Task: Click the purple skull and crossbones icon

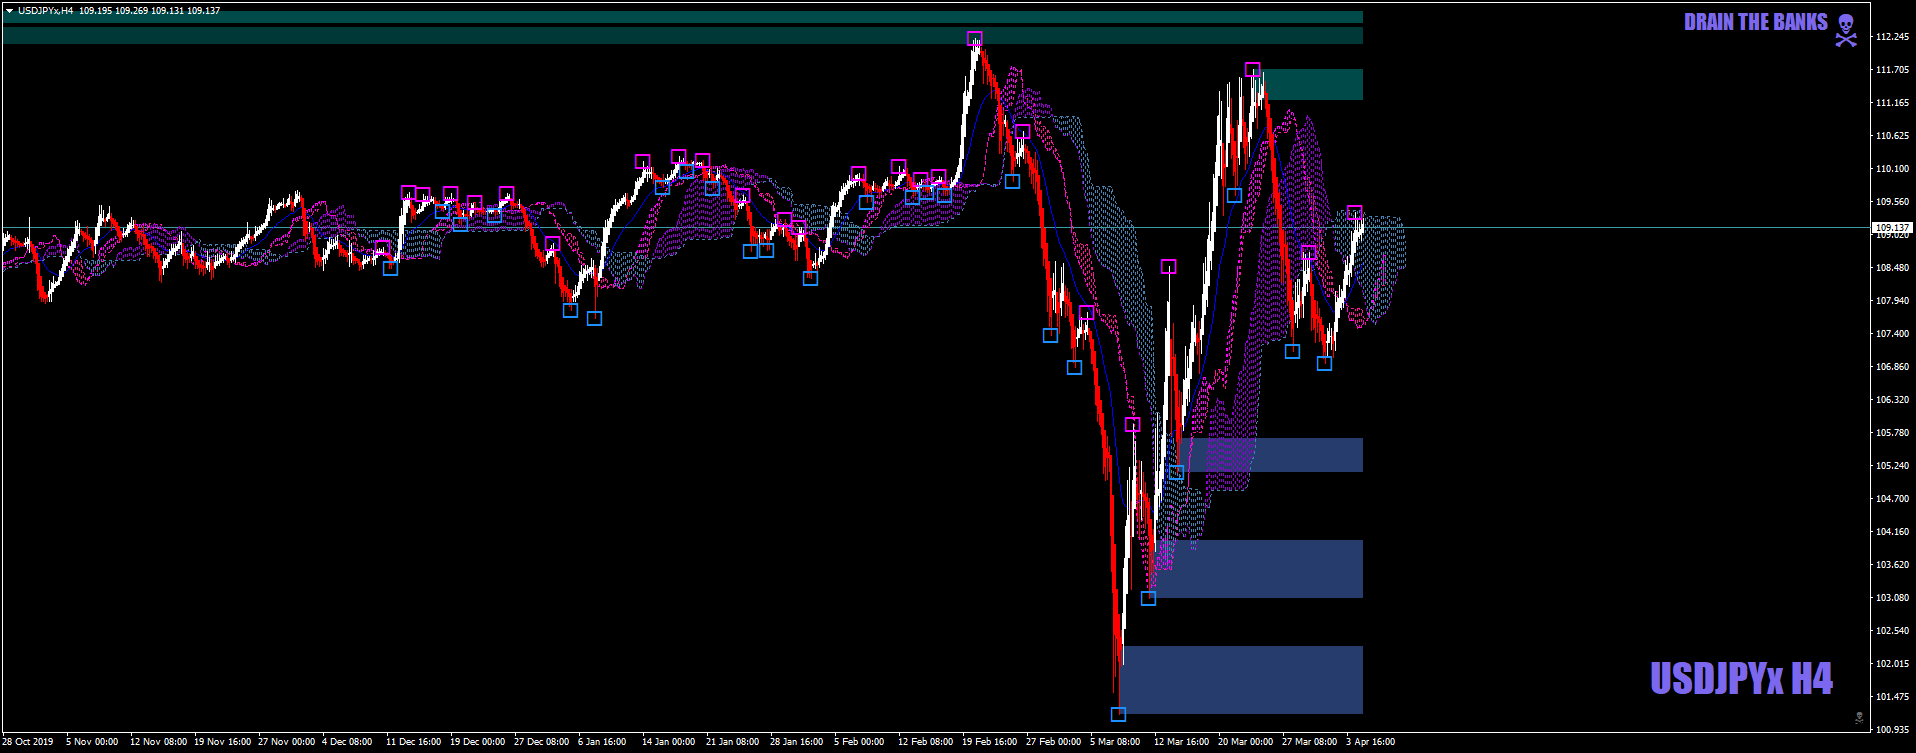Action: [x=1846, y=30]
